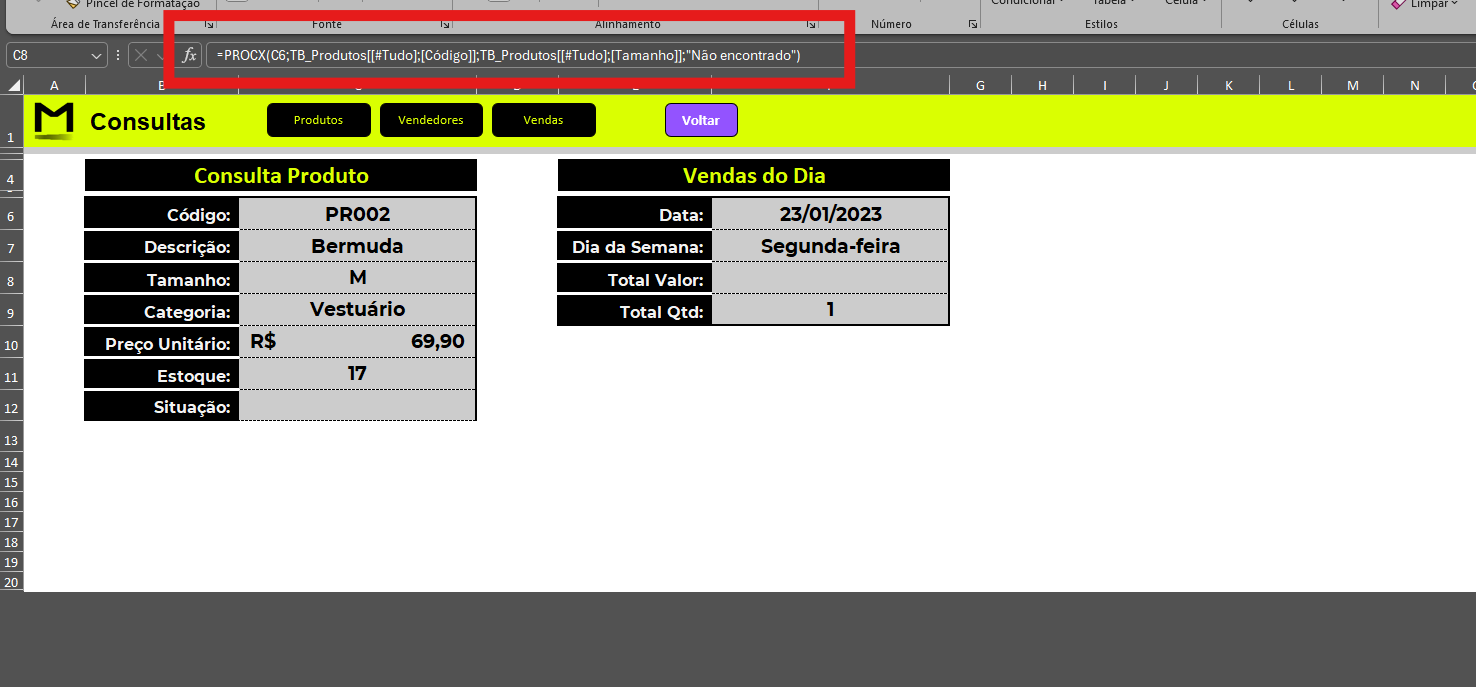Select column A header
Image resolution: width=1476 pixels, height=687 pixels.
[54, 86]
